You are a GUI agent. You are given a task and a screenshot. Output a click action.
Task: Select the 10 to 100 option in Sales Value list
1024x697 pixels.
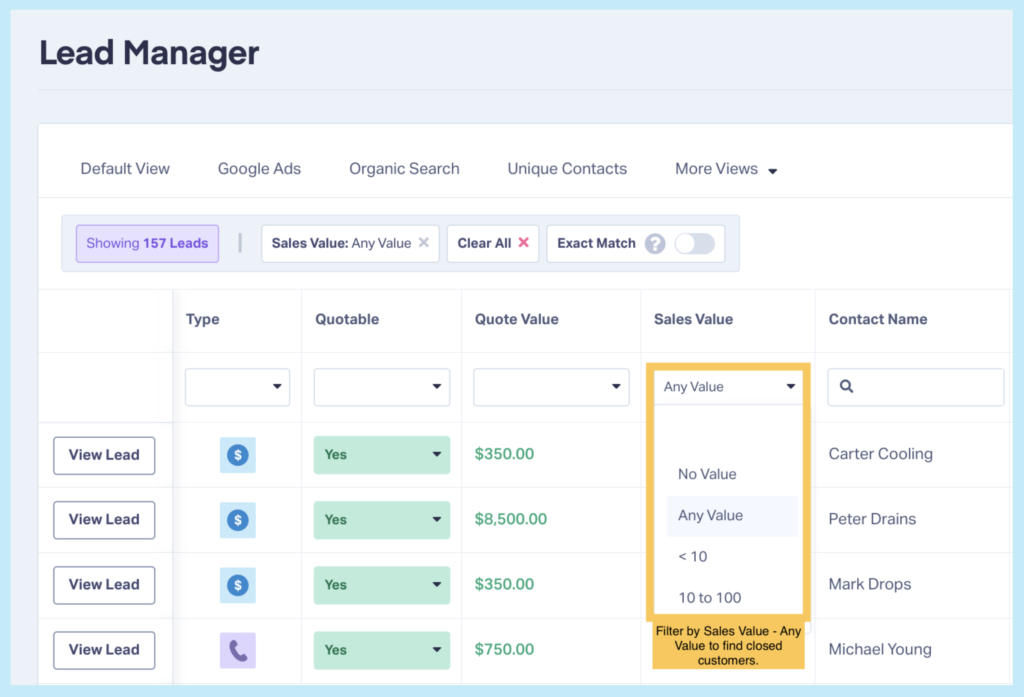click(708, 597)
